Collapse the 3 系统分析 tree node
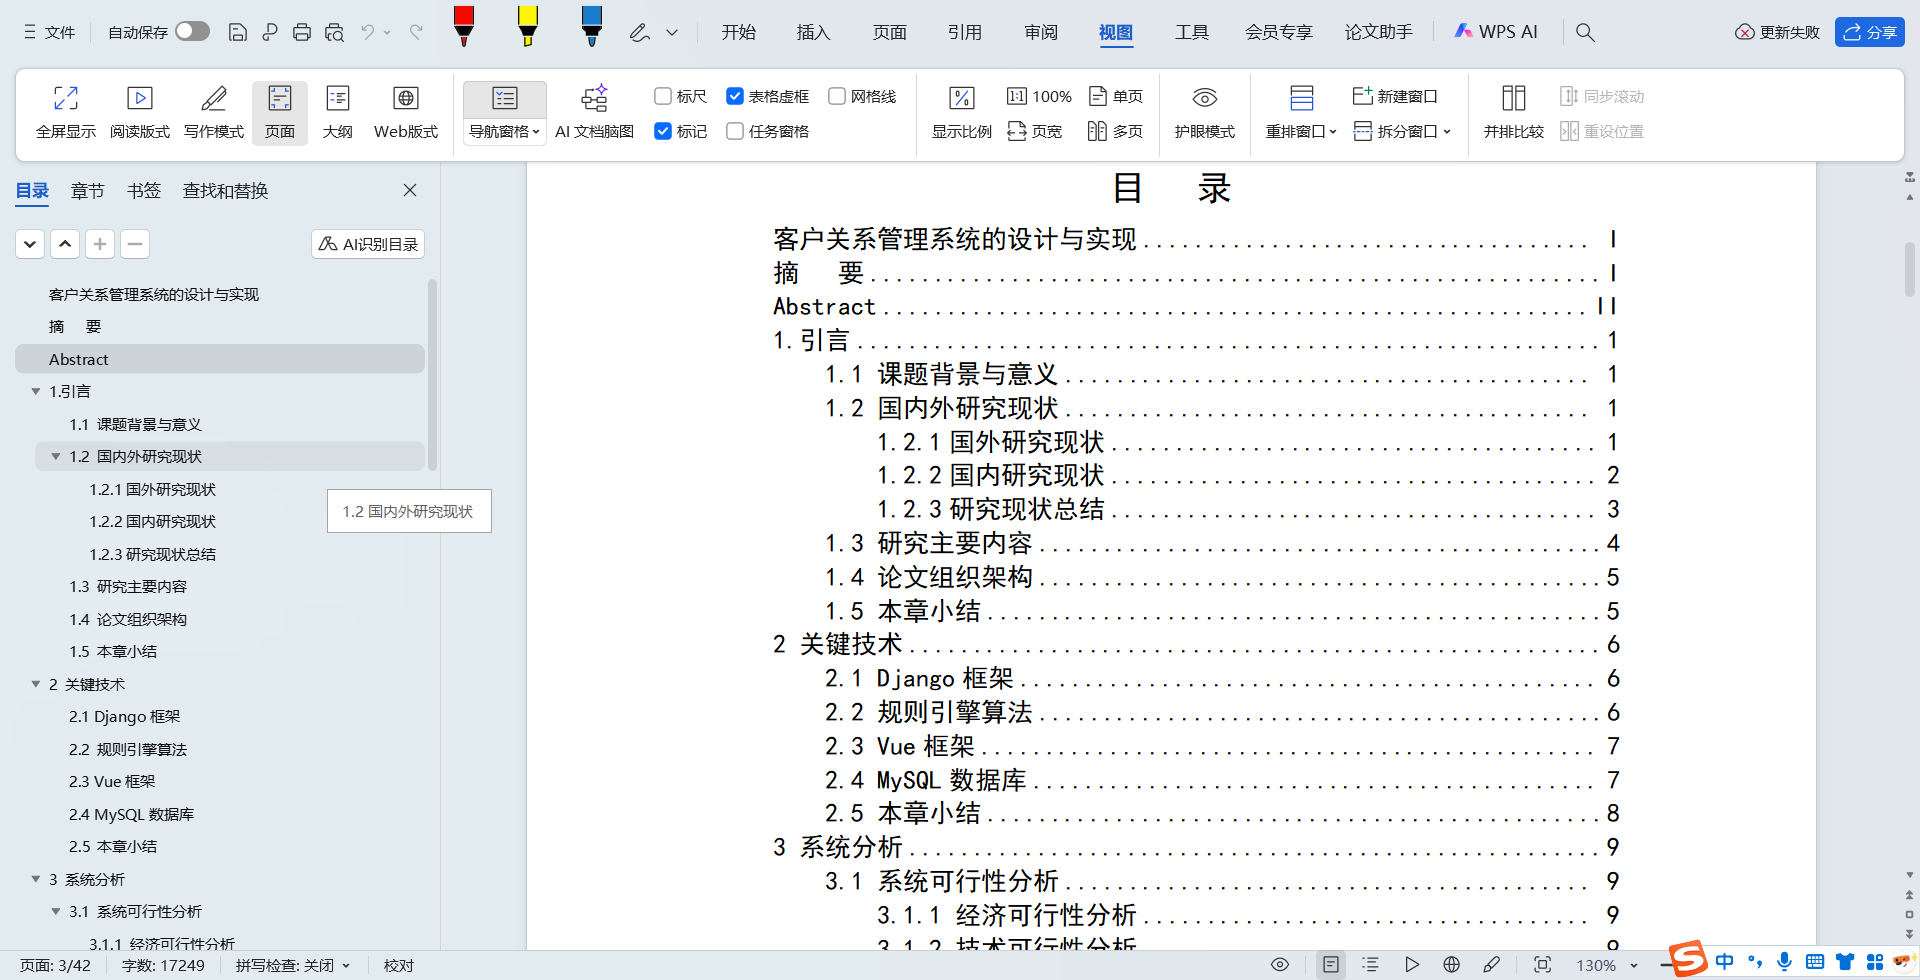The image size is (1920, 980). coord(36,879)
